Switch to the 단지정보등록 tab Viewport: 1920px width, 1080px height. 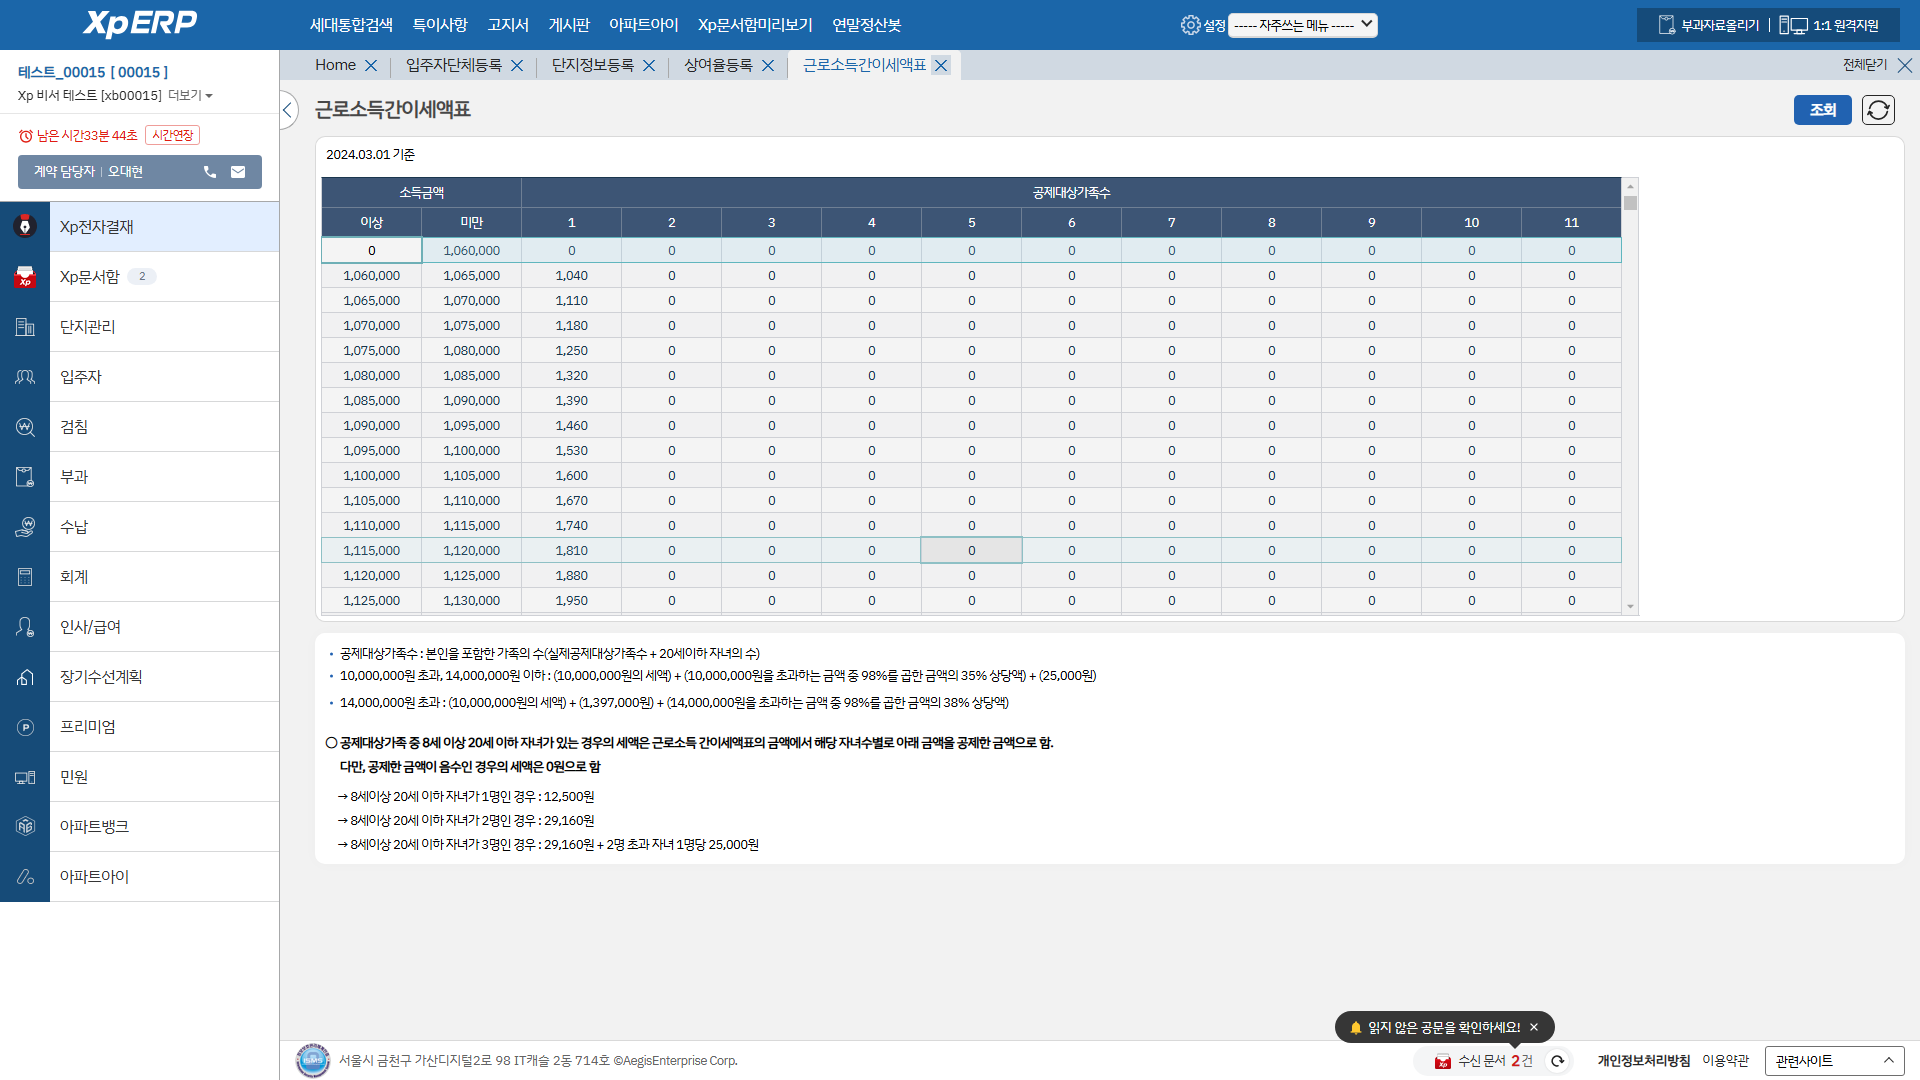593,65
